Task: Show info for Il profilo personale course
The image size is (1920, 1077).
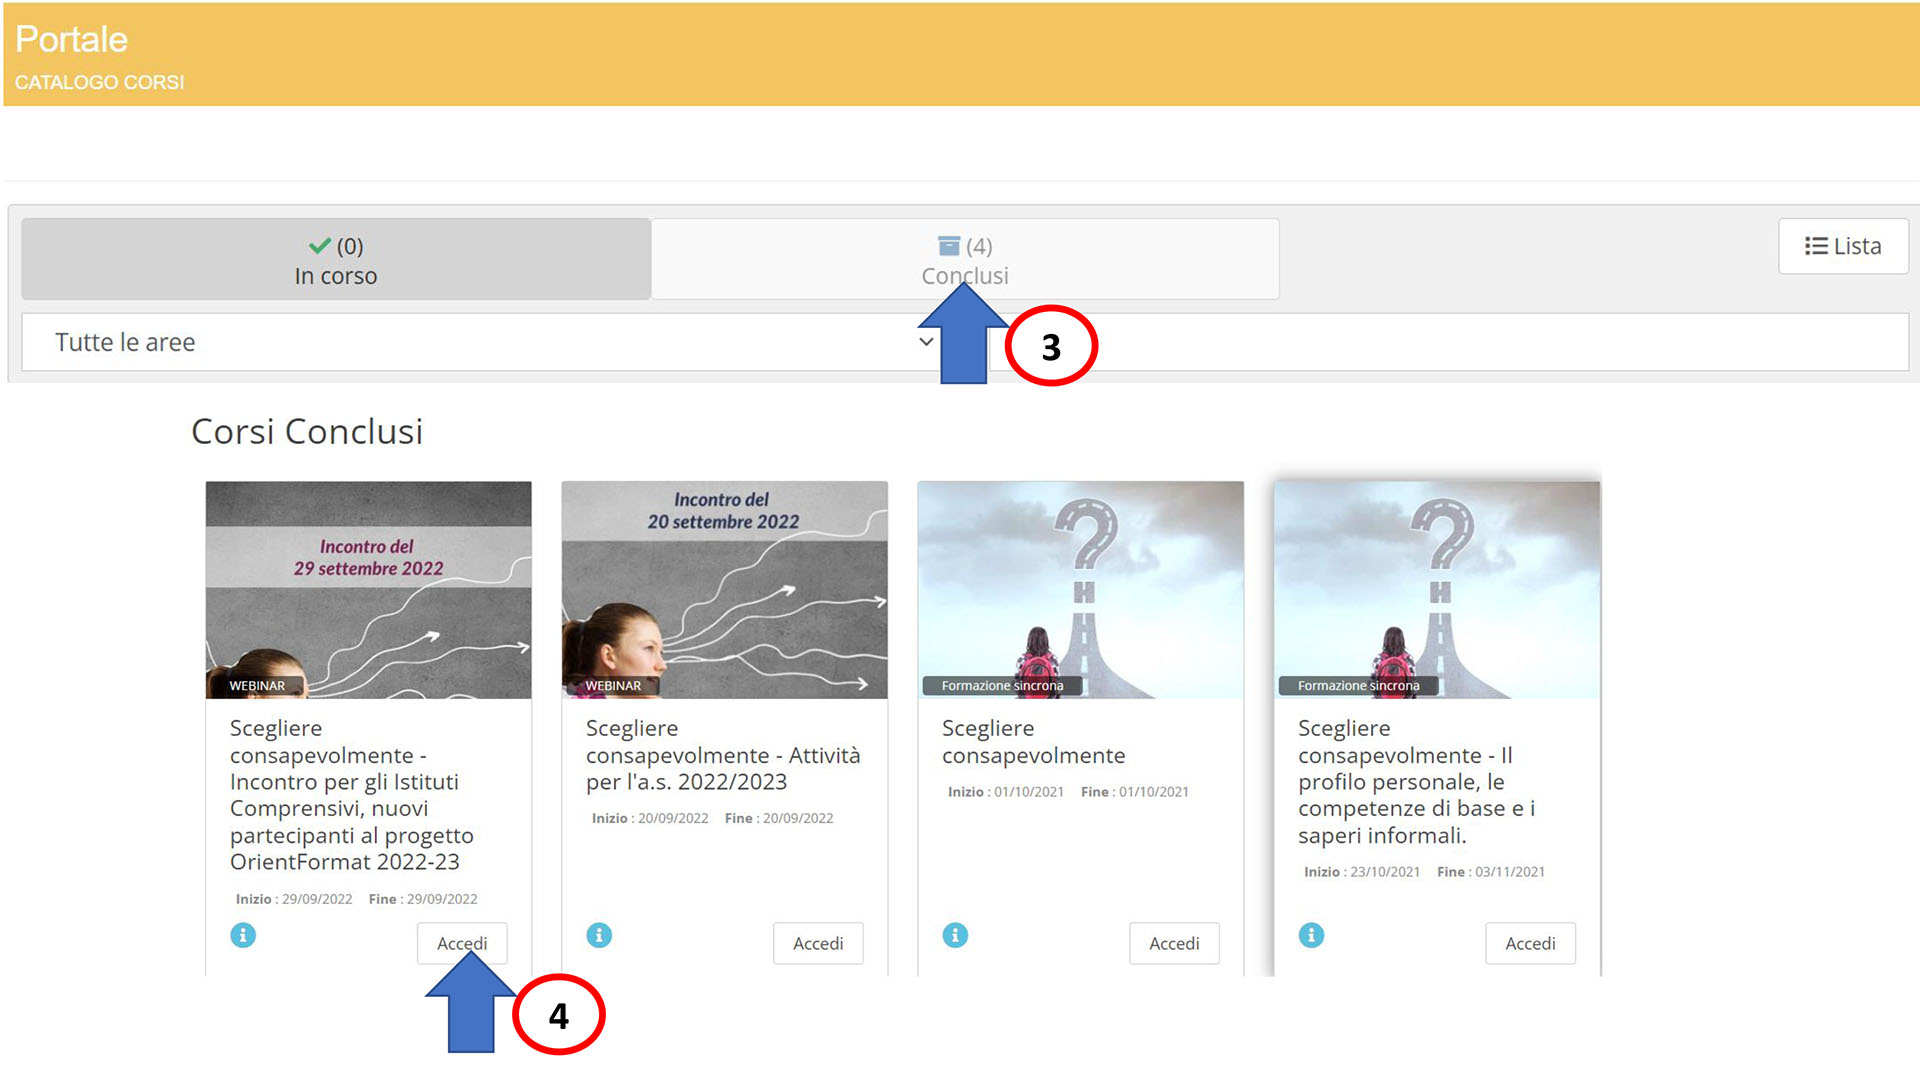Action: (x=1311, y=935)
